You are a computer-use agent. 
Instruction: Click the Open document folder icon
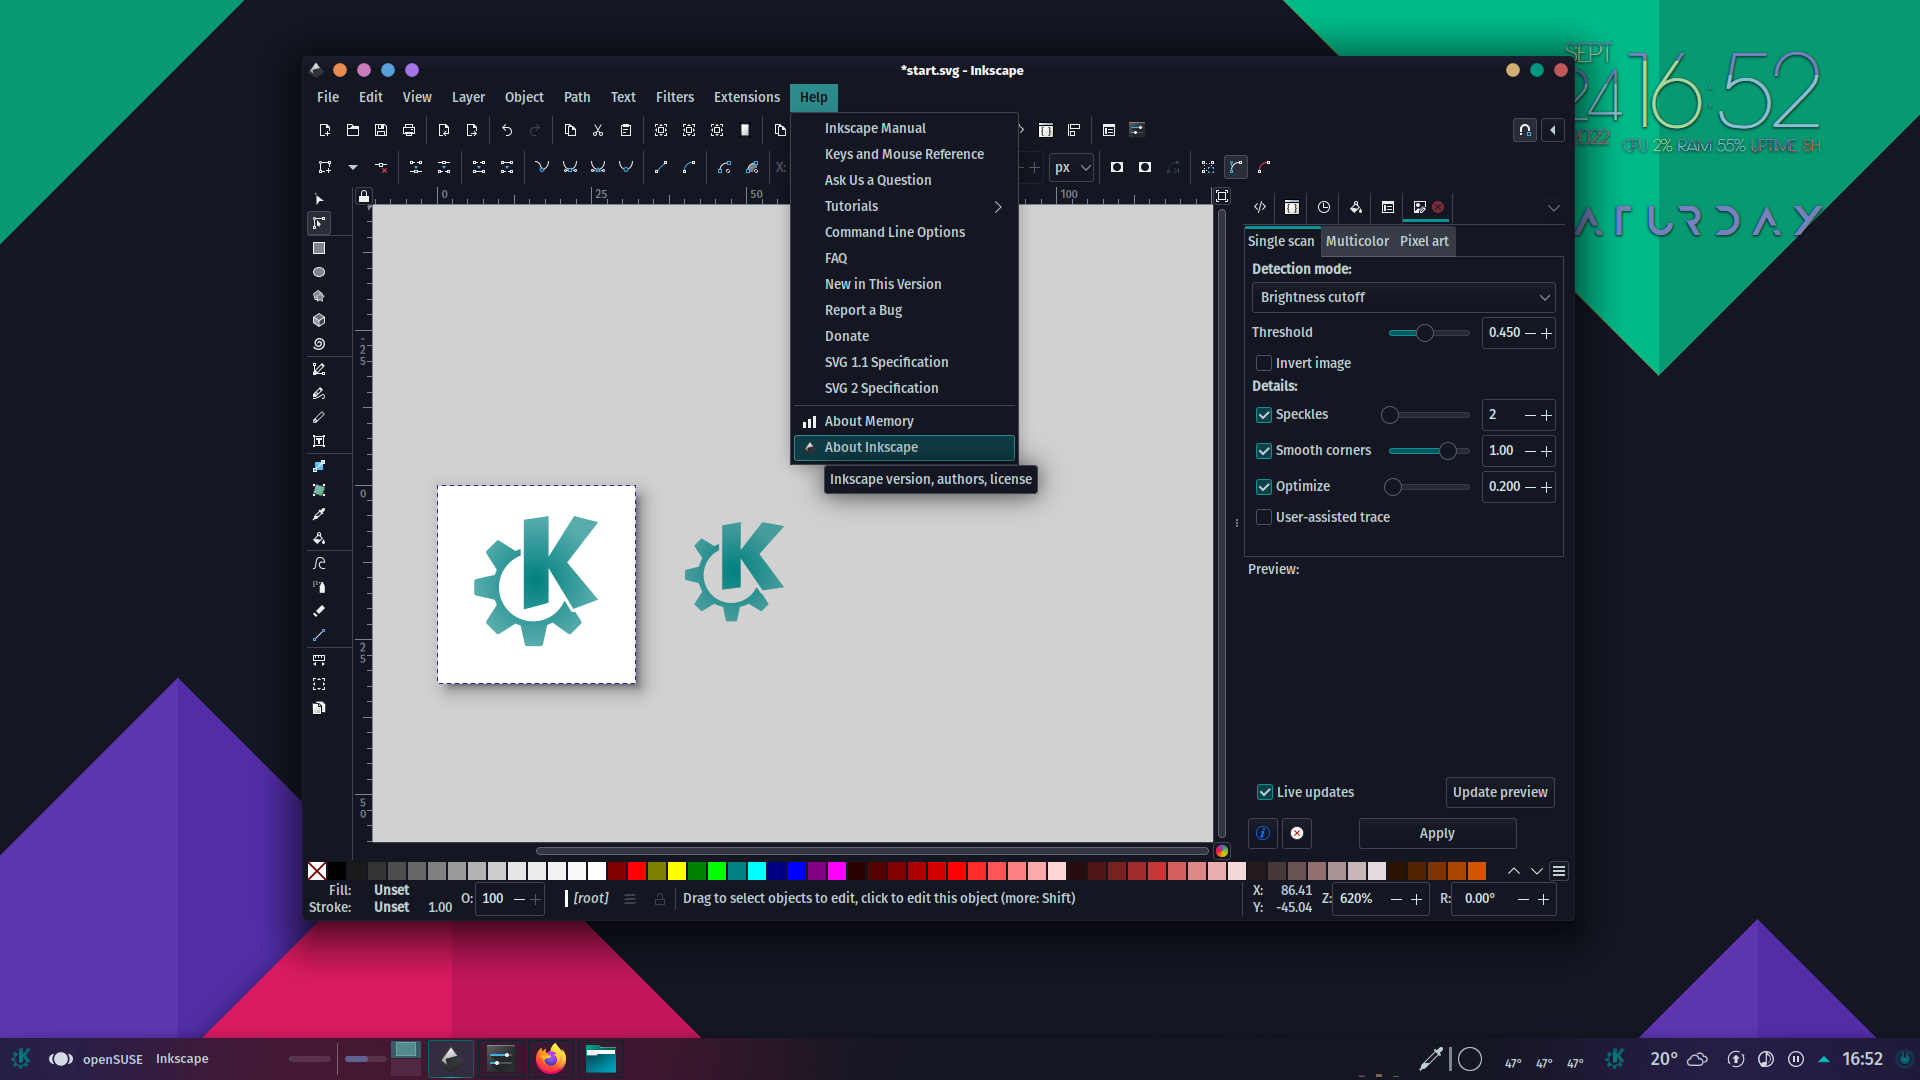point(353,130)
